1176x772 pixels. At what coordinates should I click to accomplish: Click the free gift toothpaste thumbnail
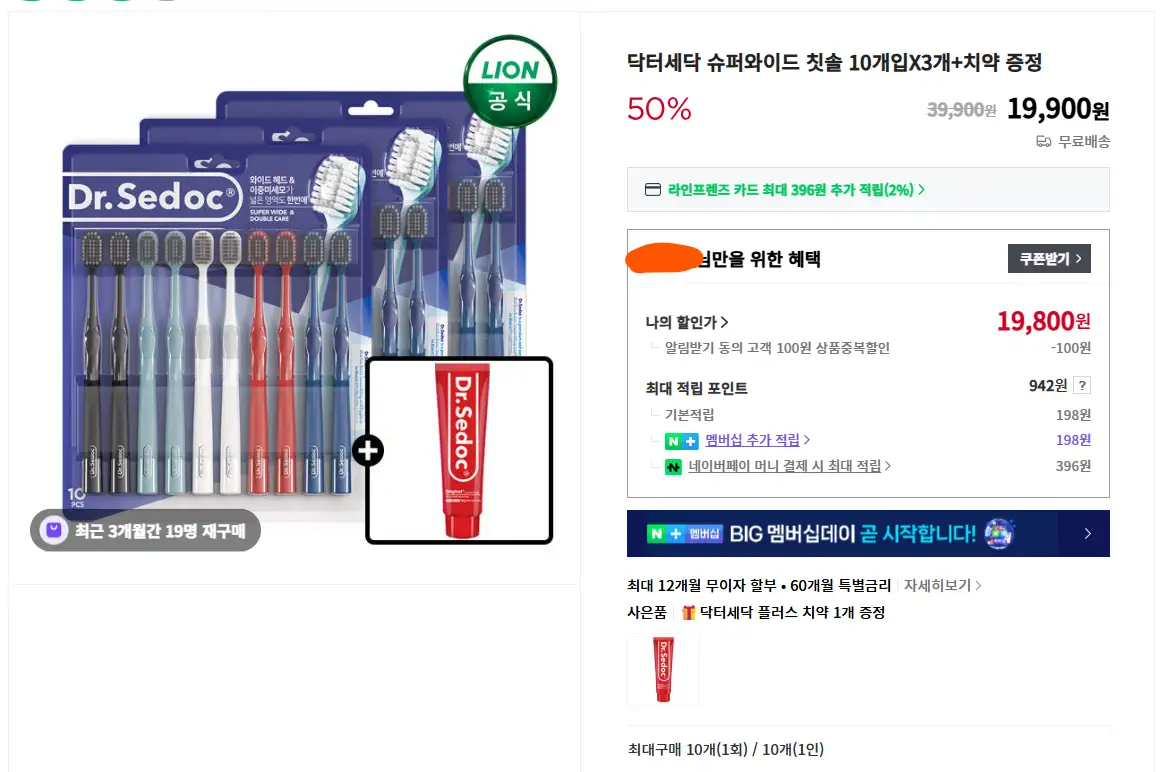pos(663,670)
